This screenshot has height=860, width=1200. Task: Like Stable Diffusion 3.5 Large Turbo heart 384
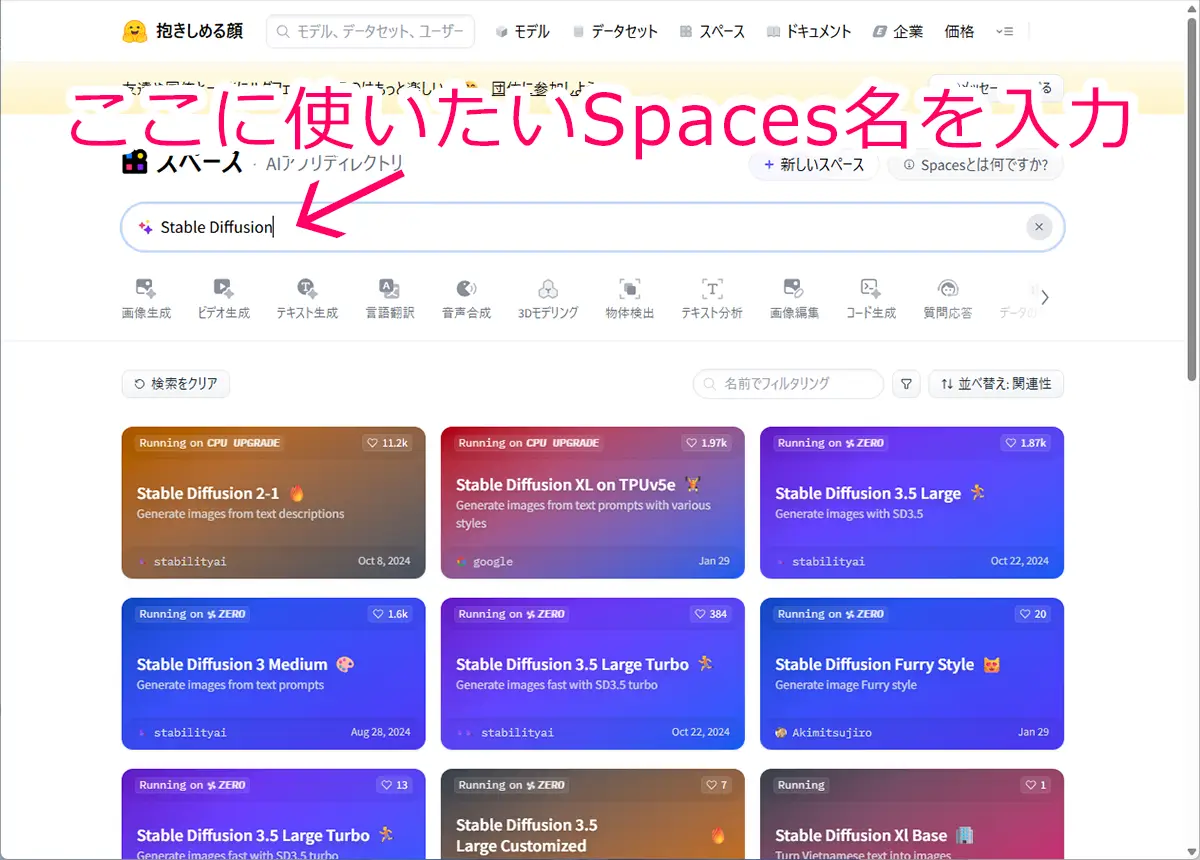click(x=710, y=614)
